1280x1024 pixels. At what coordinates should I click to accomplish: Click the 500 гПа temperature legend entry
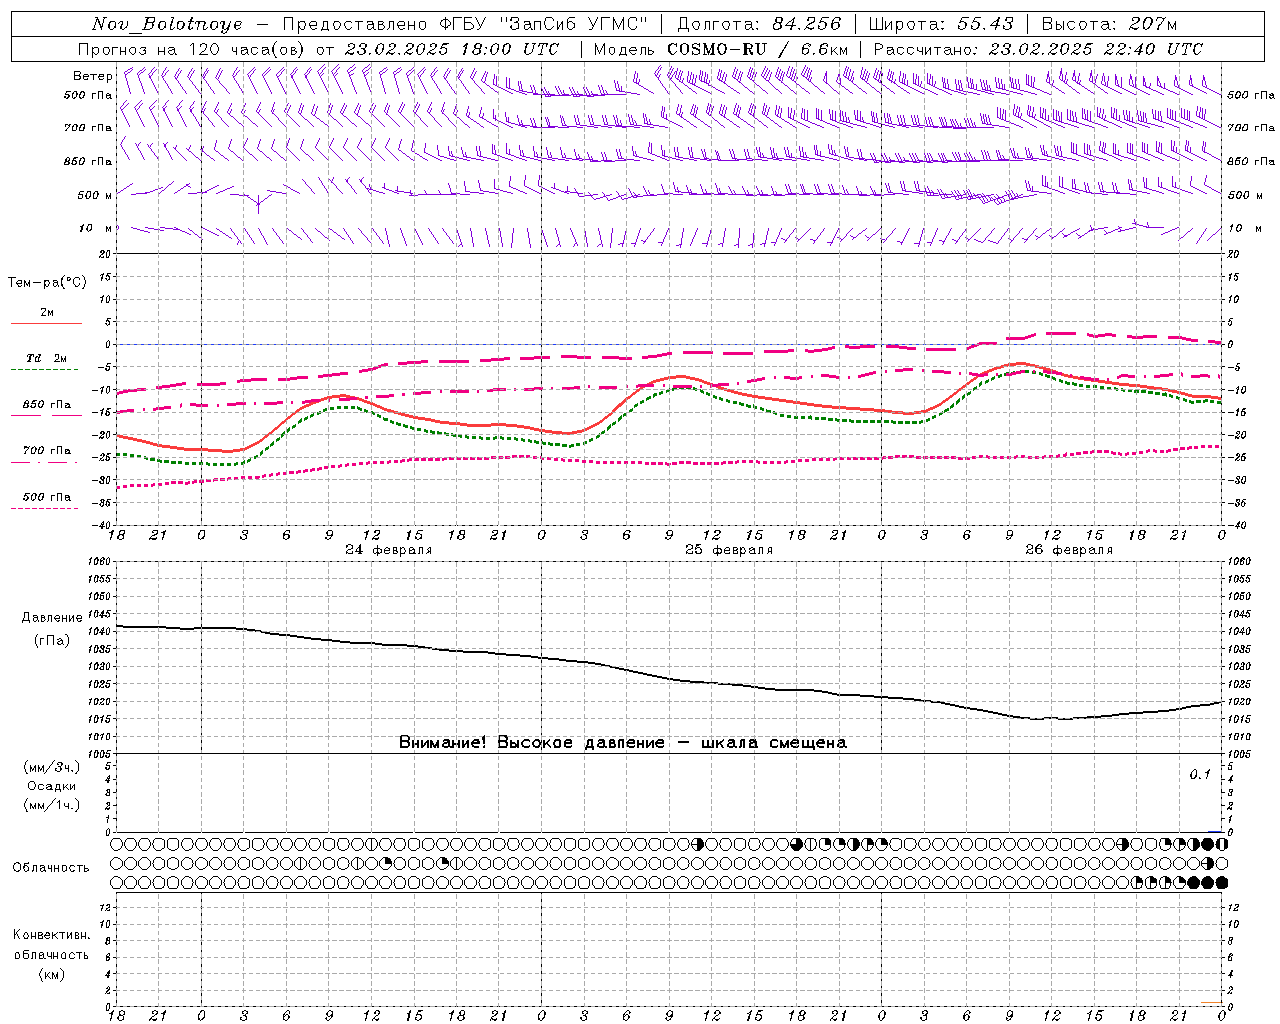47,497
